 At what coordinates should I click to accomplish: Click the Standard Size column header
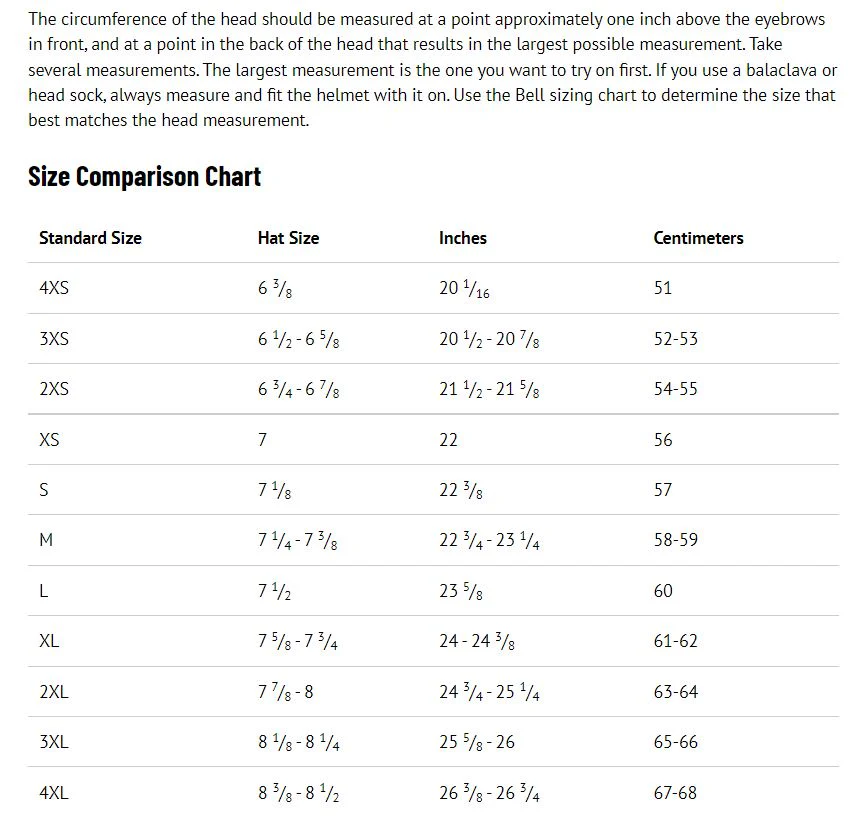90,238
